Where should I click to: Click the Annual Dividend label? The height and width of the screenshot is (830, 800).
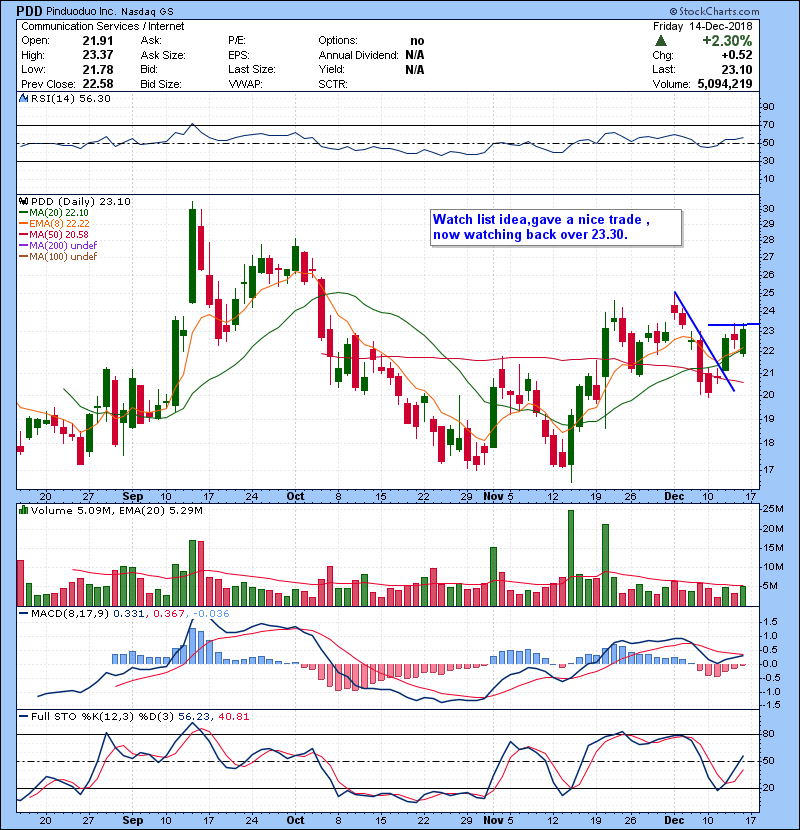point(358,55)
